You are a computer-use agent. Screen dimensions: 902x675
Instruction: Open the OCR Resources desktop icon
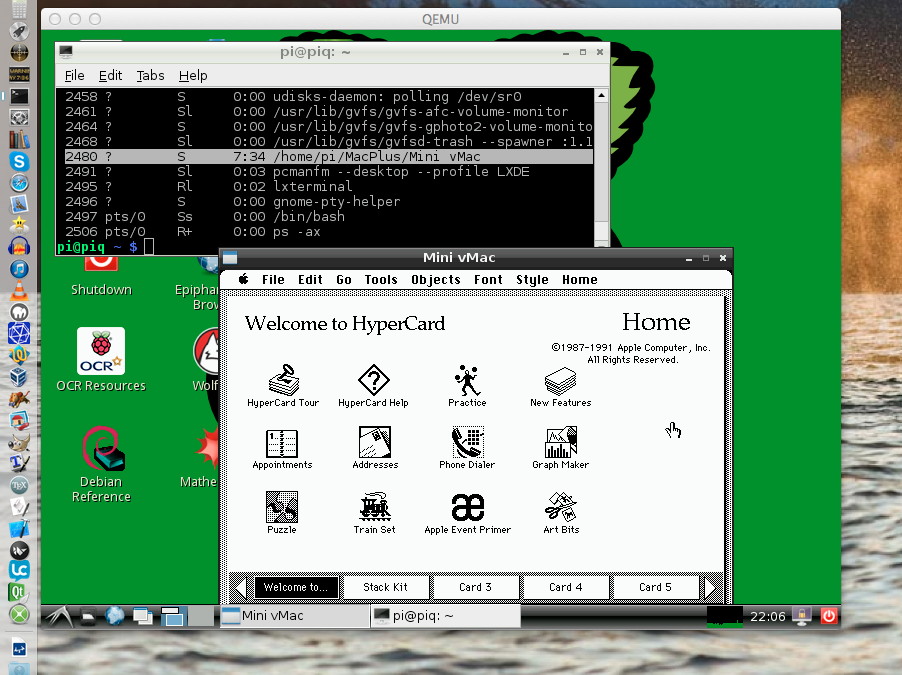tap(101, 352)
